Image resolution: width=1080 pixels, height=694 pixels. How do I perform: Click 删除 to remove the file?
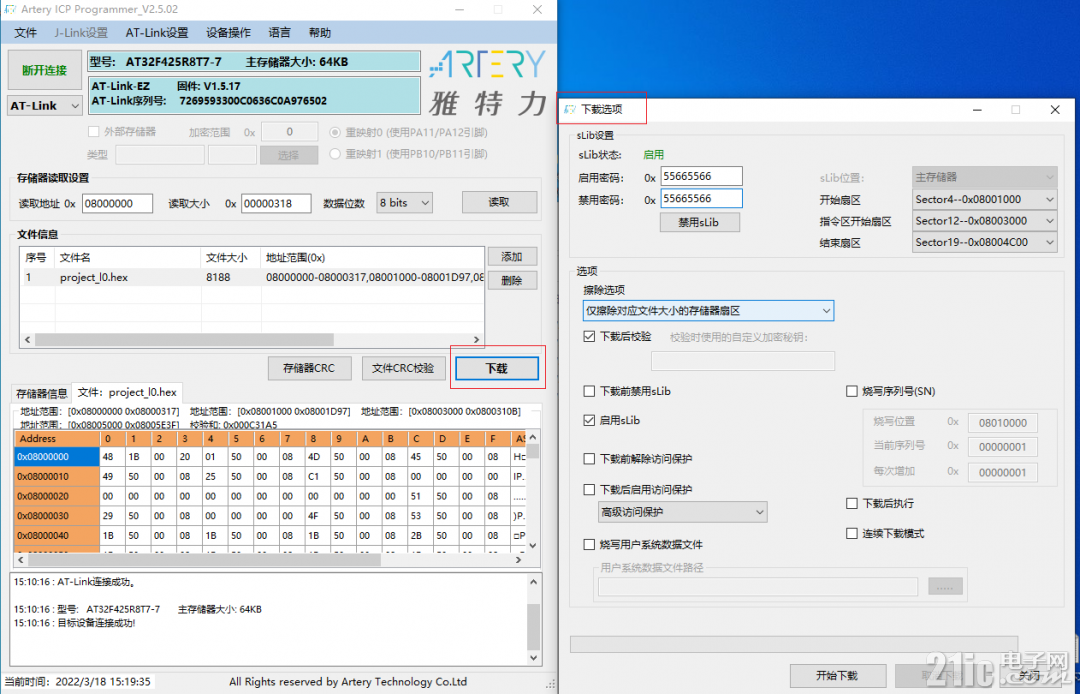click(512, 281)
